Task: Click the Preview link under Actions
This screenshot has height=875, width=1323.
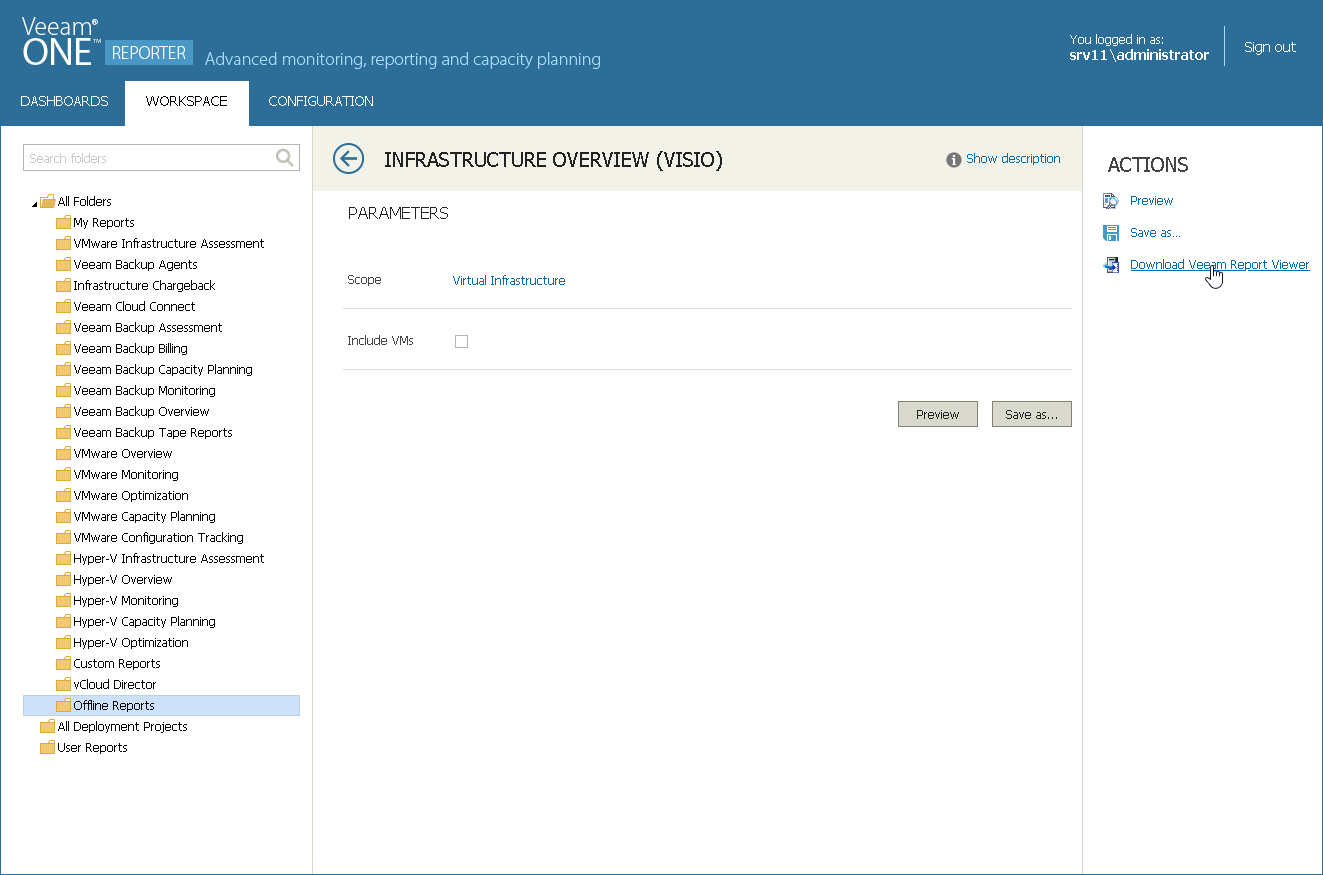Action: [1151, 201]
